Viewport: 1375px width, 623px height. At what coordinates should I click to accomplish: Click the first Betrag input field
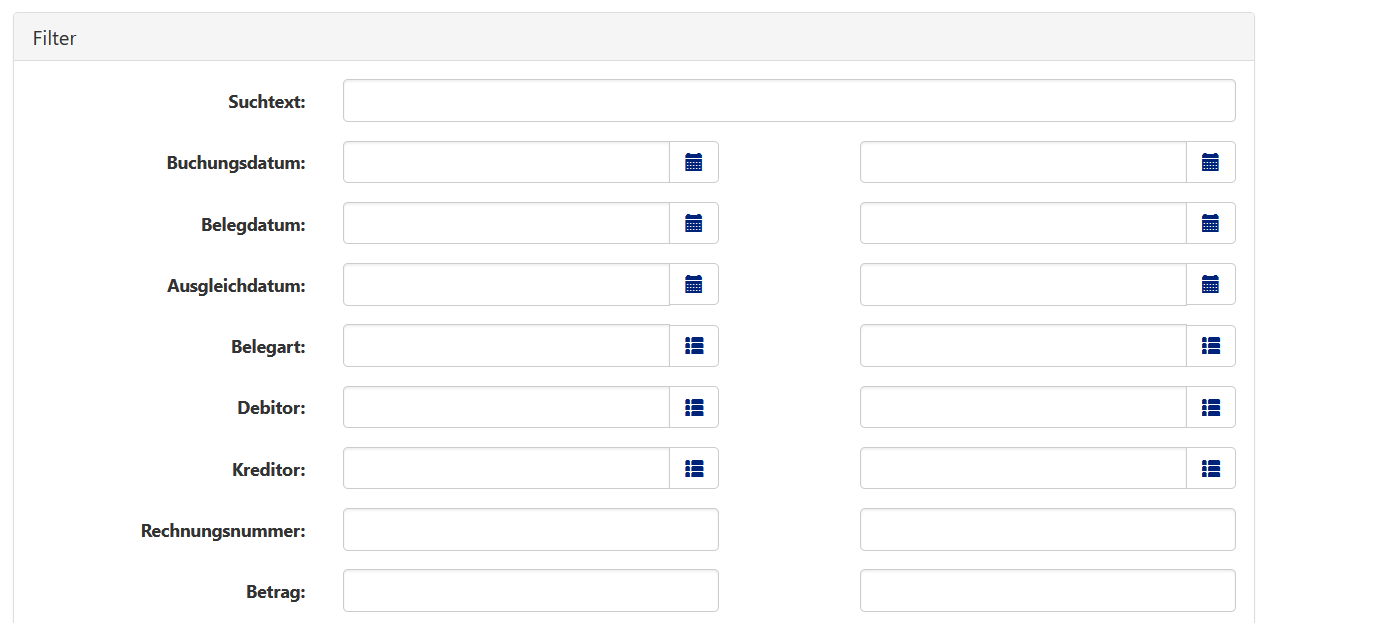coord(530,590)
